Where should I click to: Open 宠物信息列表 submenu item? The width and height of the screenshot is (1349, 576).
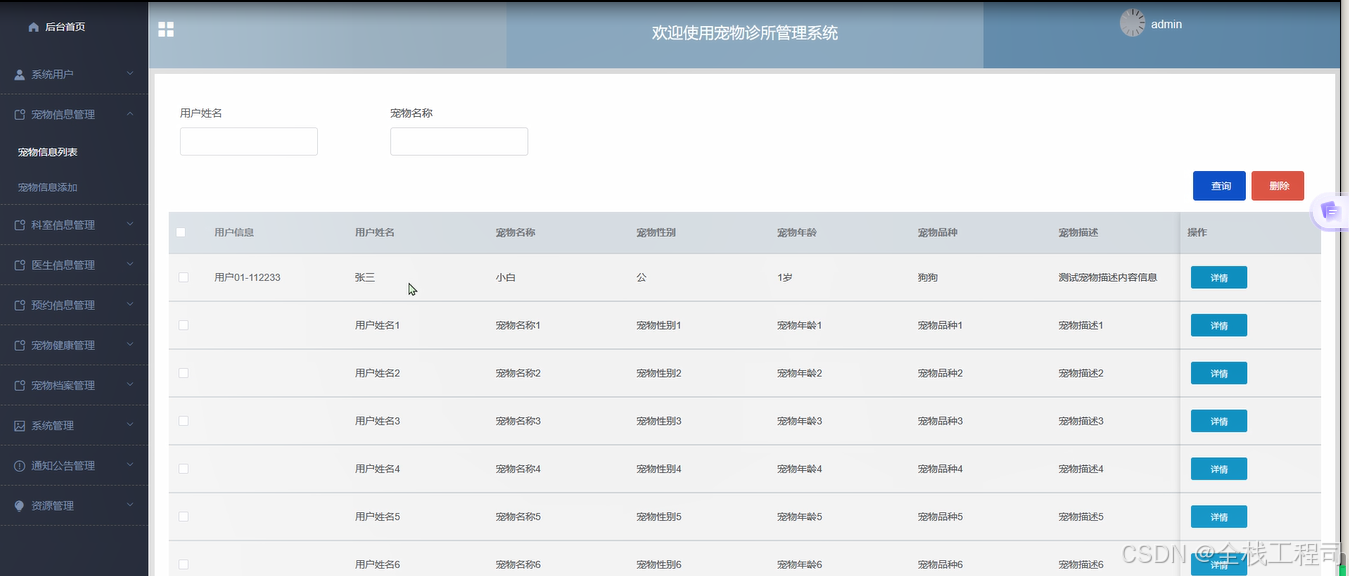tap(48, 152)
